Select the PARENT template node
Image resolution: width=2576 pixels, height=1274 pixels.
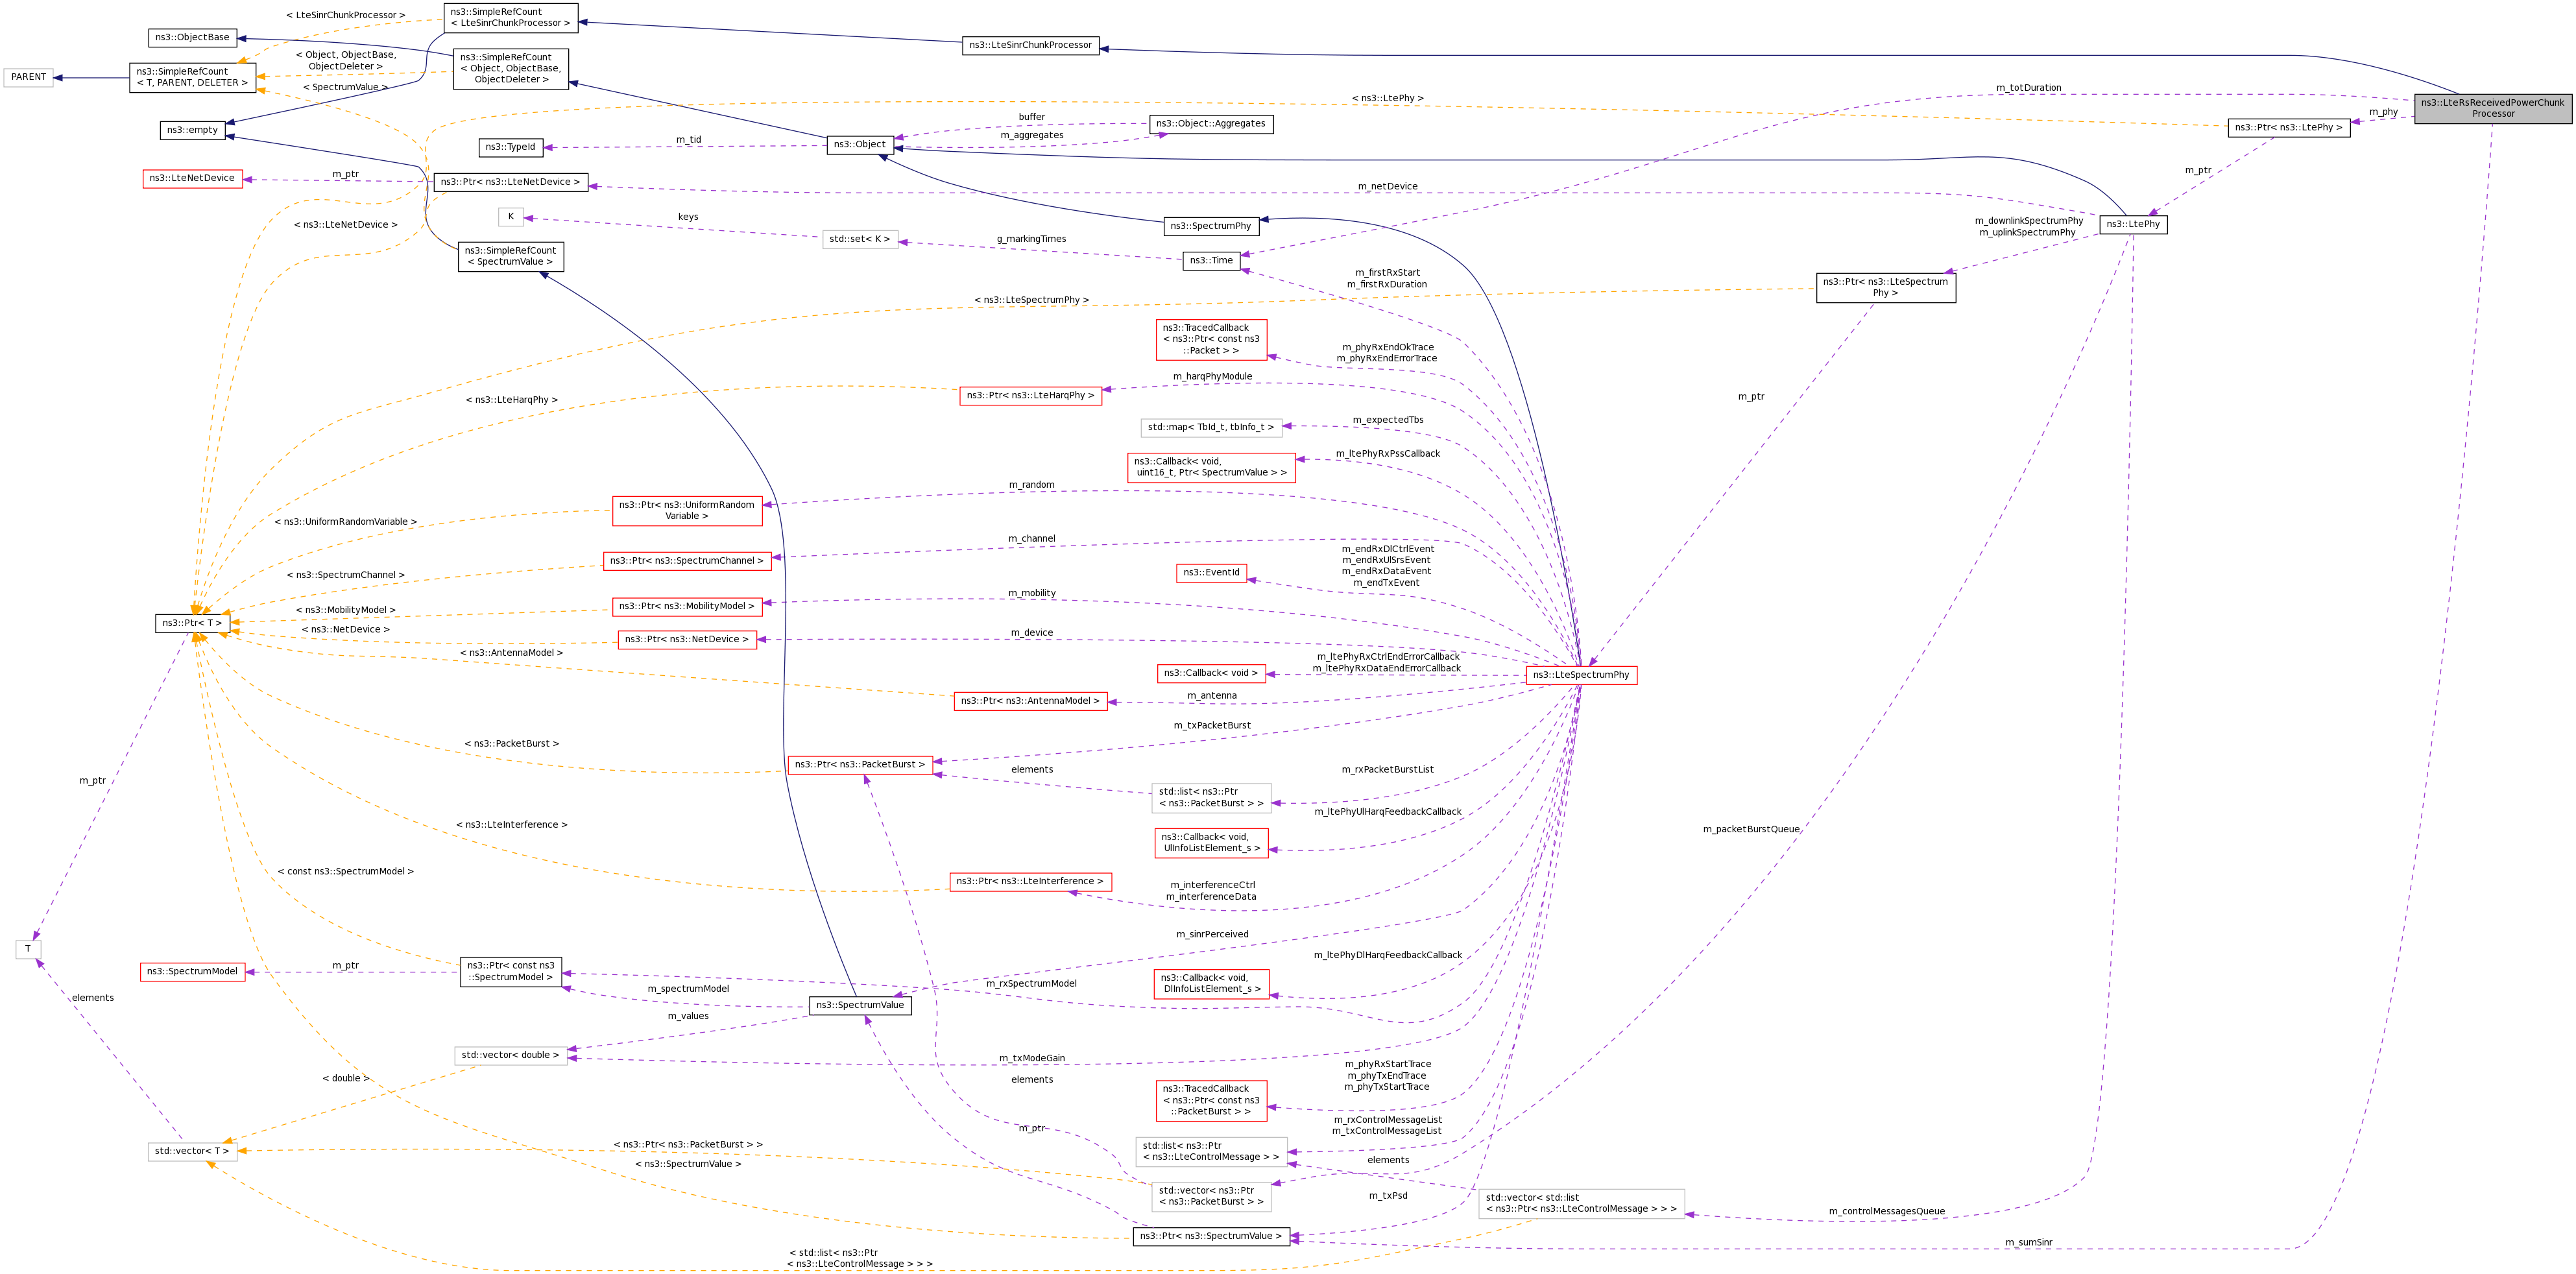tap(28, 77)
